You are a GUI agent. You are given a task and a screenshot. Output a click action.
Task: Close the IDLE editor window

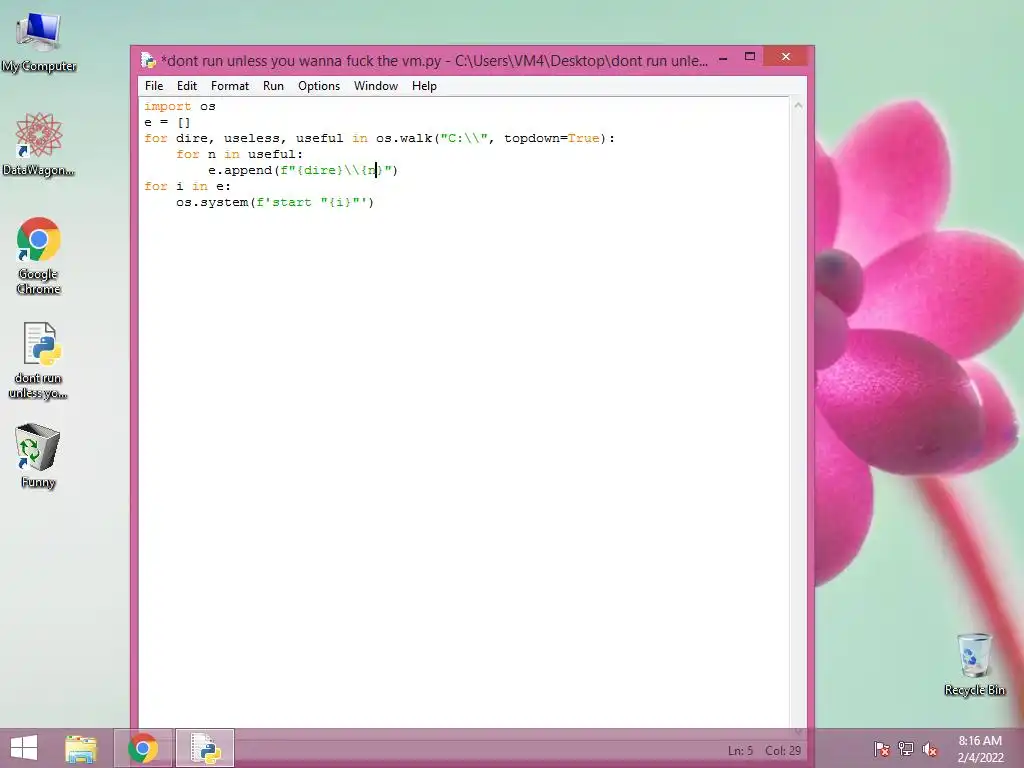pos(786,57)
